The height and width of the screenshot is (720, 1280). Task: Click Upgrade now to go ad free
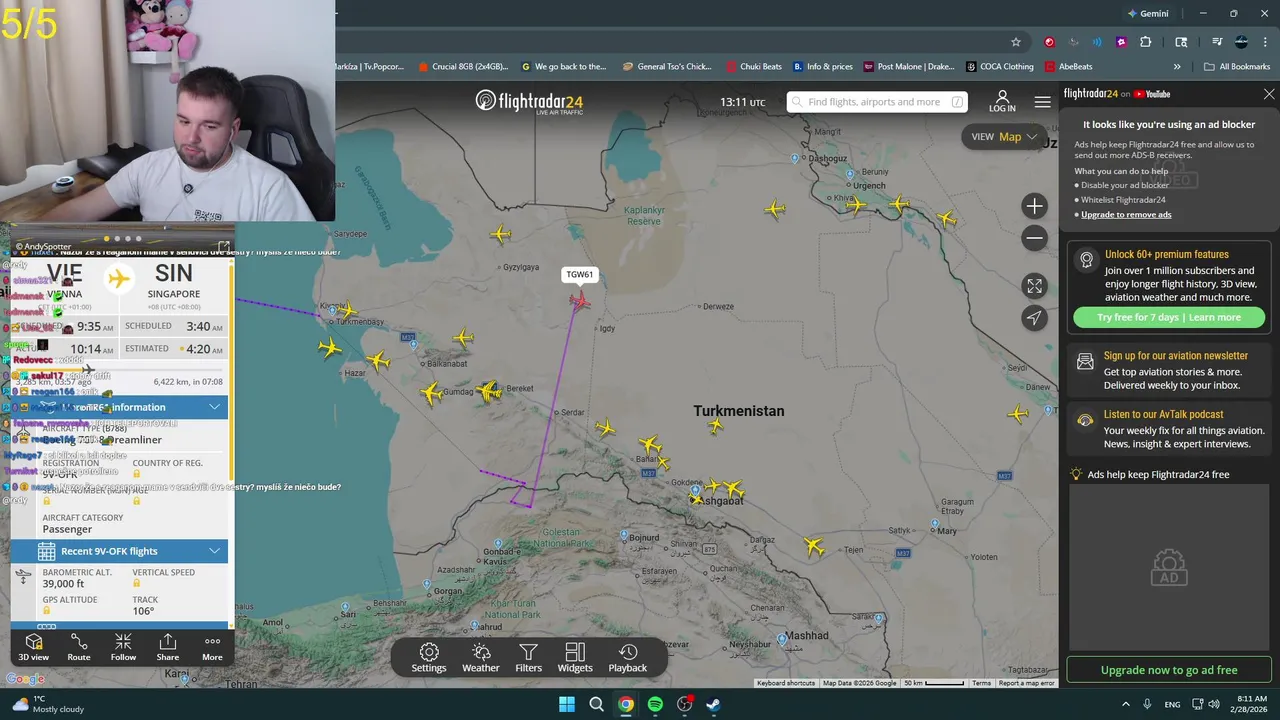(x=1169, y=670)
